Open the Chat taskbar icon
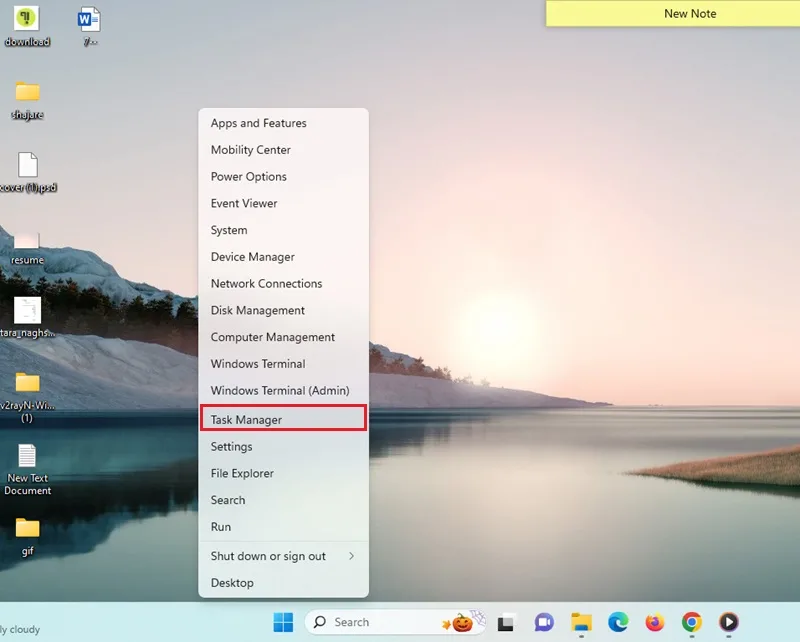 (544, 622)
